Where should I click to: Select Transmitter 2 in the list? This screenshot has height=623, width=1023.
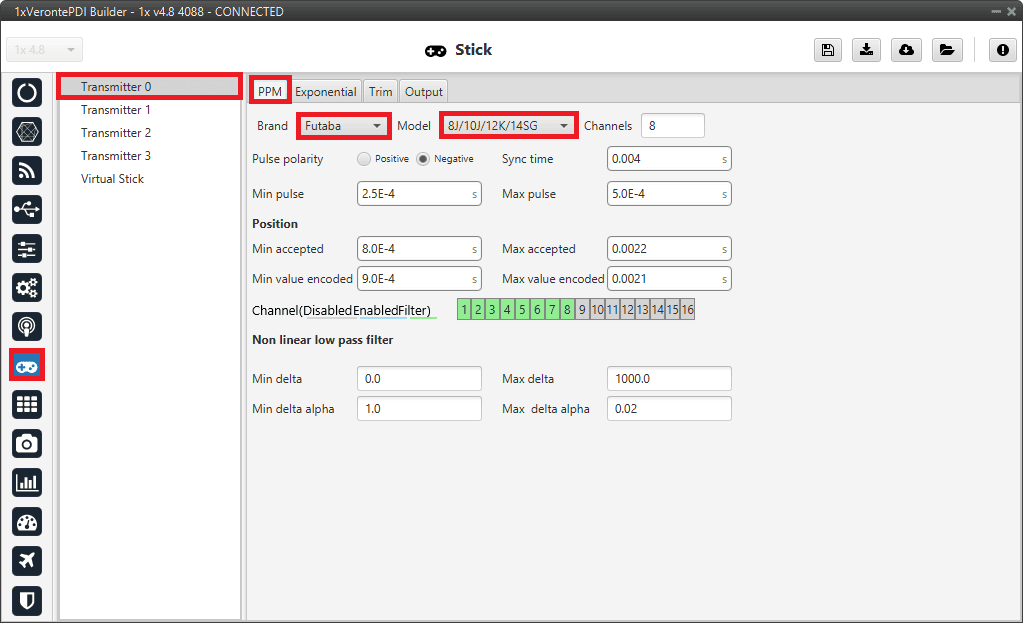click(116, 133)
